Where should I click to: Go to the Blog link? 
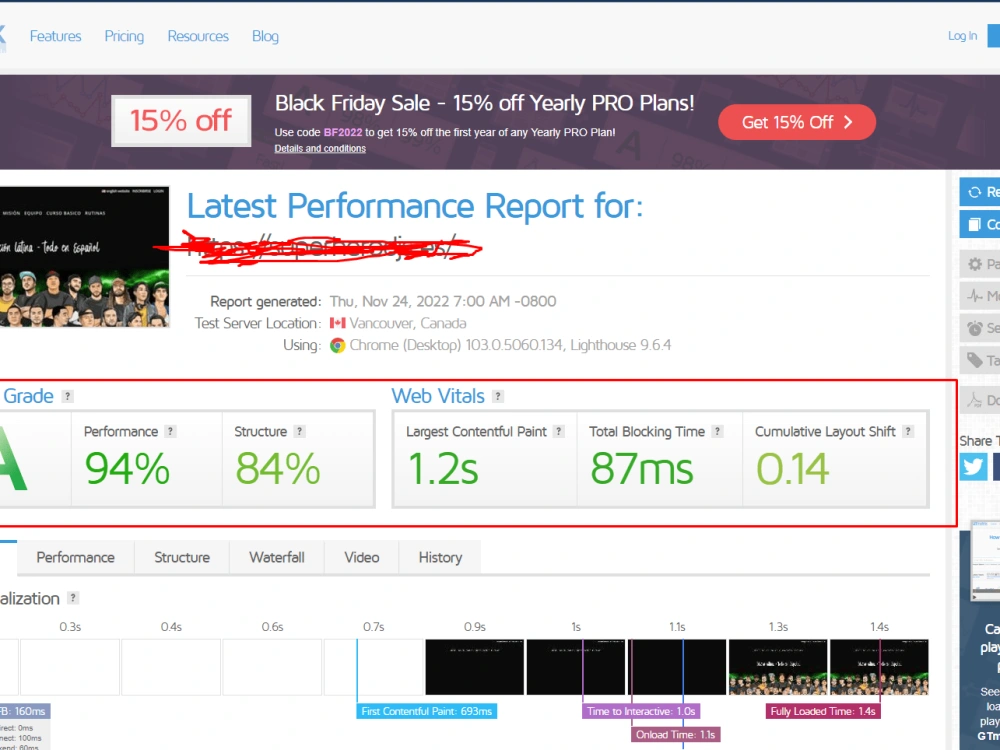tap(265, 36)
